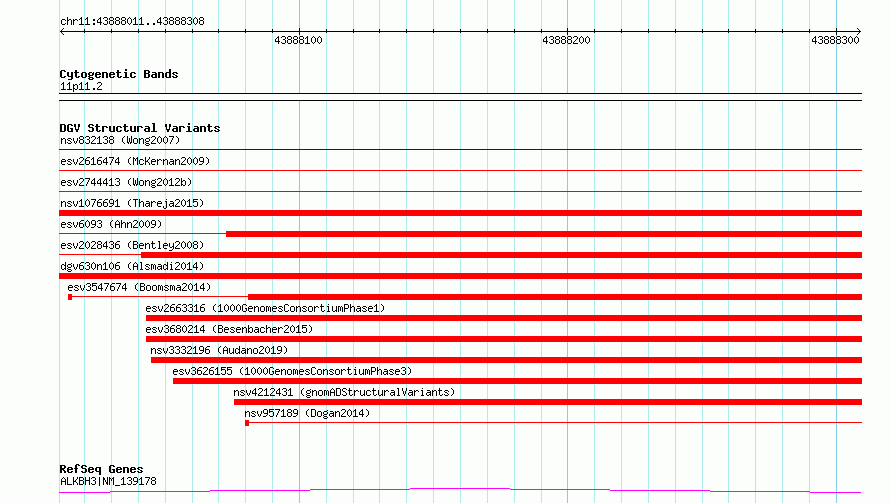Image resolution: width=890 pixels, height=503 pixels.
Task: Select the red bar under esv3680214 (Besenbacher2015)
Action: pyautogui.click(x=504, y=339)
